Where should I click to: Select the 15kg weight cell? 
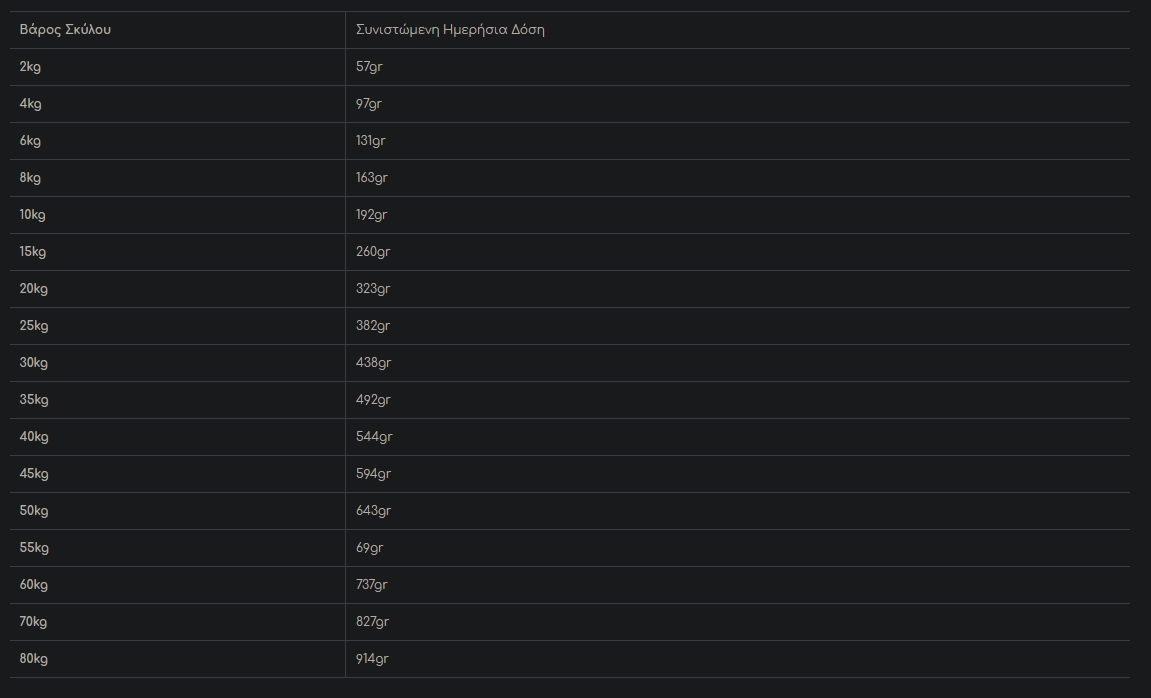pos(33,252)
